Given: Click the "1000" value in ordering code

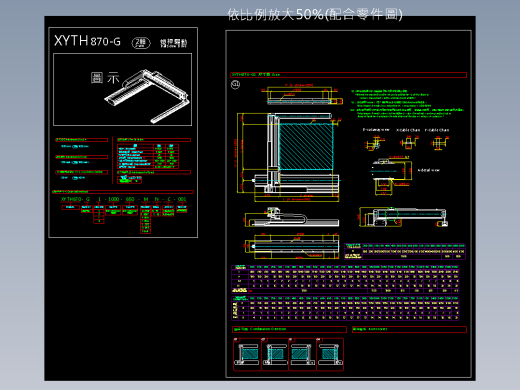Looking at the screenshot, I should click(113, 199).
